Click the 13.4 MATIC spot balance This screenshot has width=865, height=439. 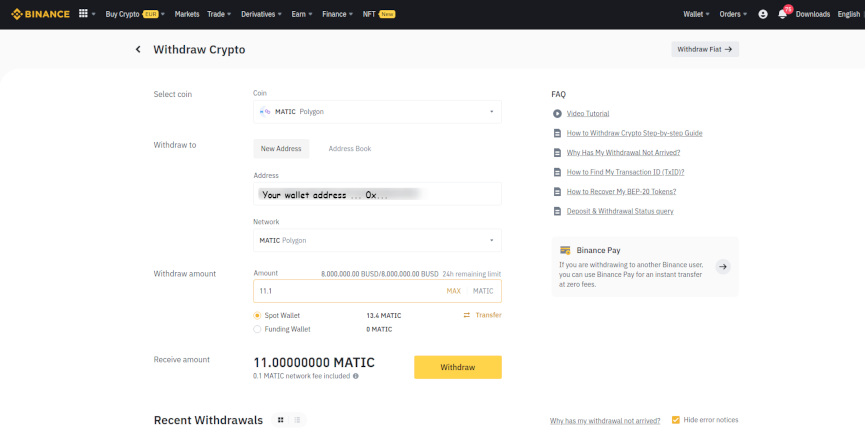click(x=384, y=315)
